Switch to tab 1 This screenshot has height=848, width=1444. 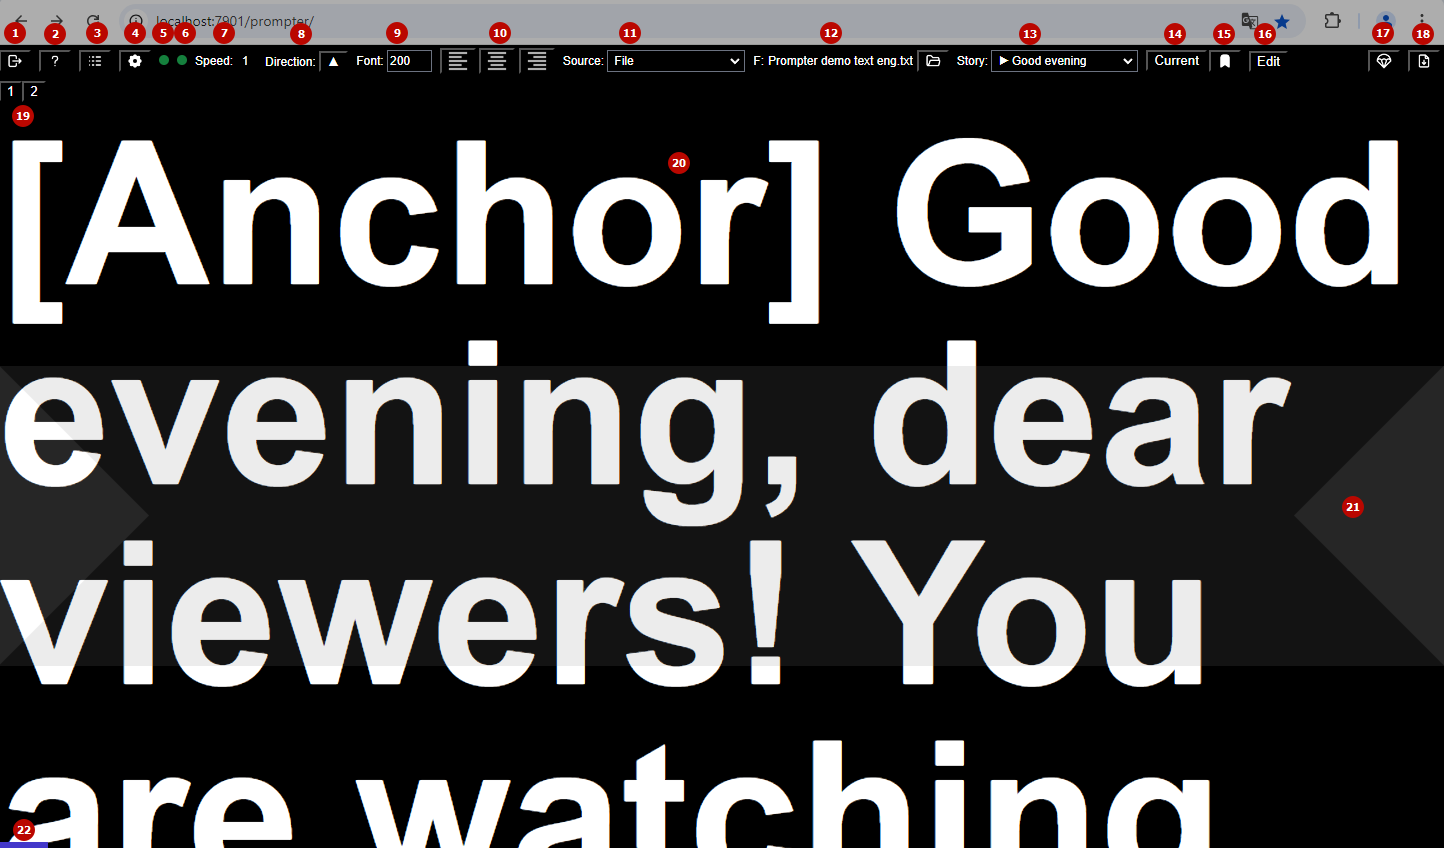11,91
